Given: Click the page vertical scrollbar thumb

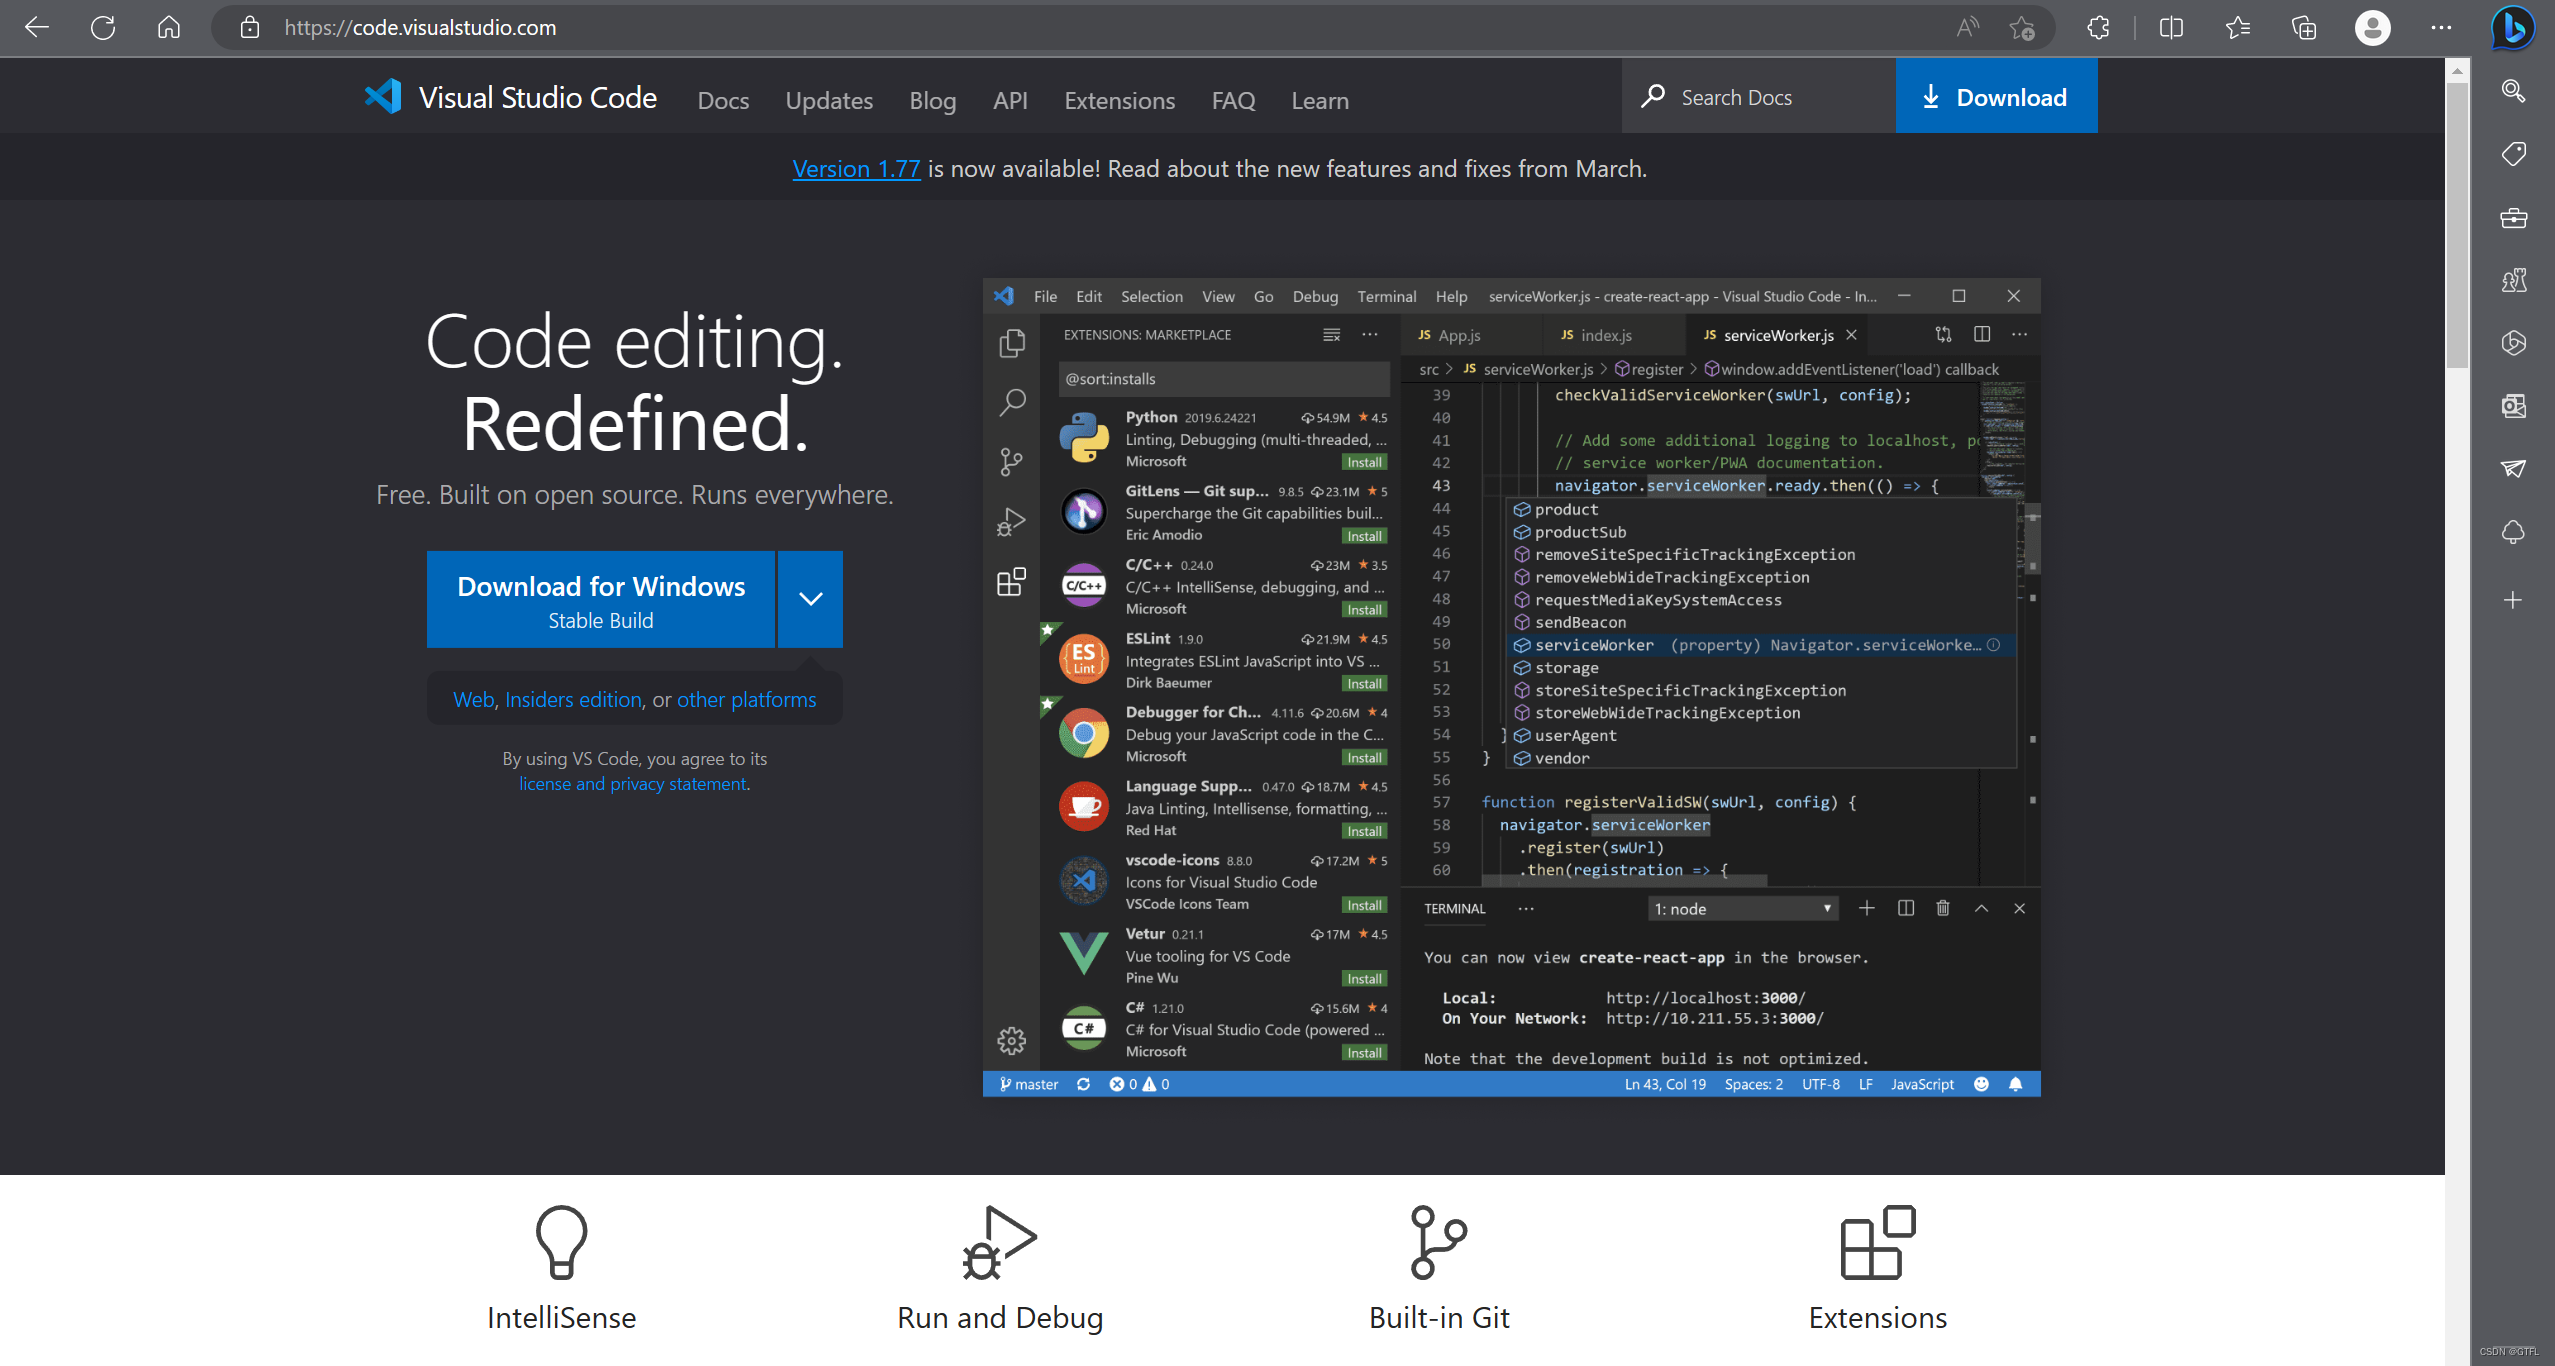Looking at the screenshot, I should pyautogui.click(x=2457, y=225).
